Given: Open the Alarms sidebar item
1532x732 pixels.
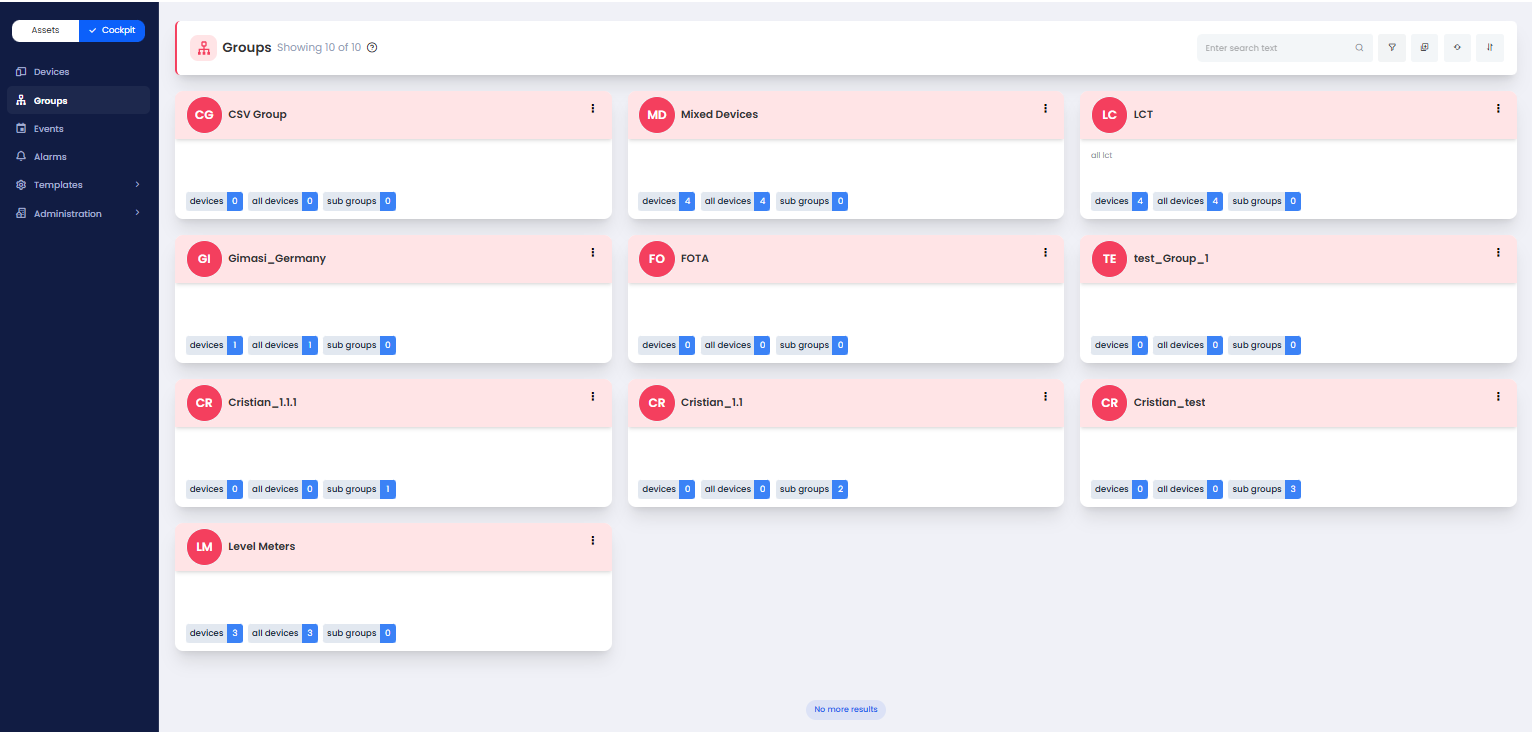Looking at the screenshot, I should click(x=50, y=157).
